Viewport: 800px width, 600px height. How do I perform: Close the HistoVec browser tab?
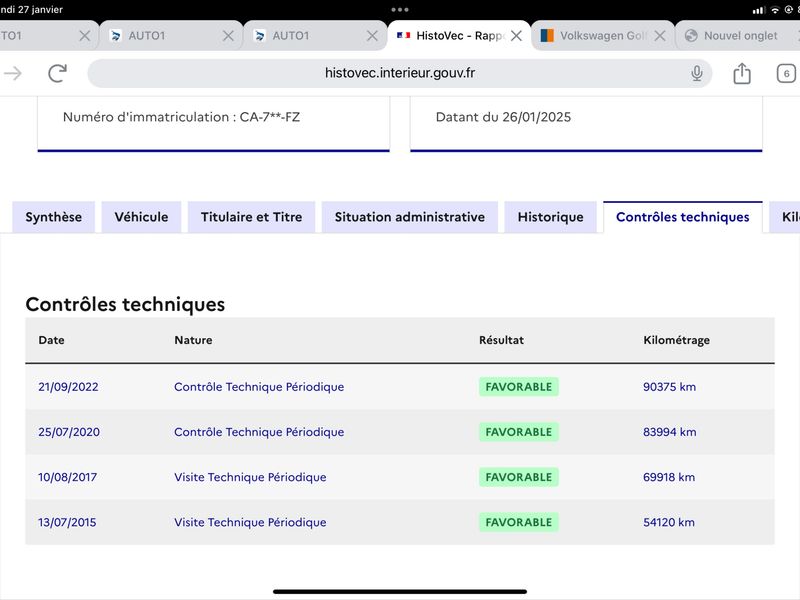516,36
